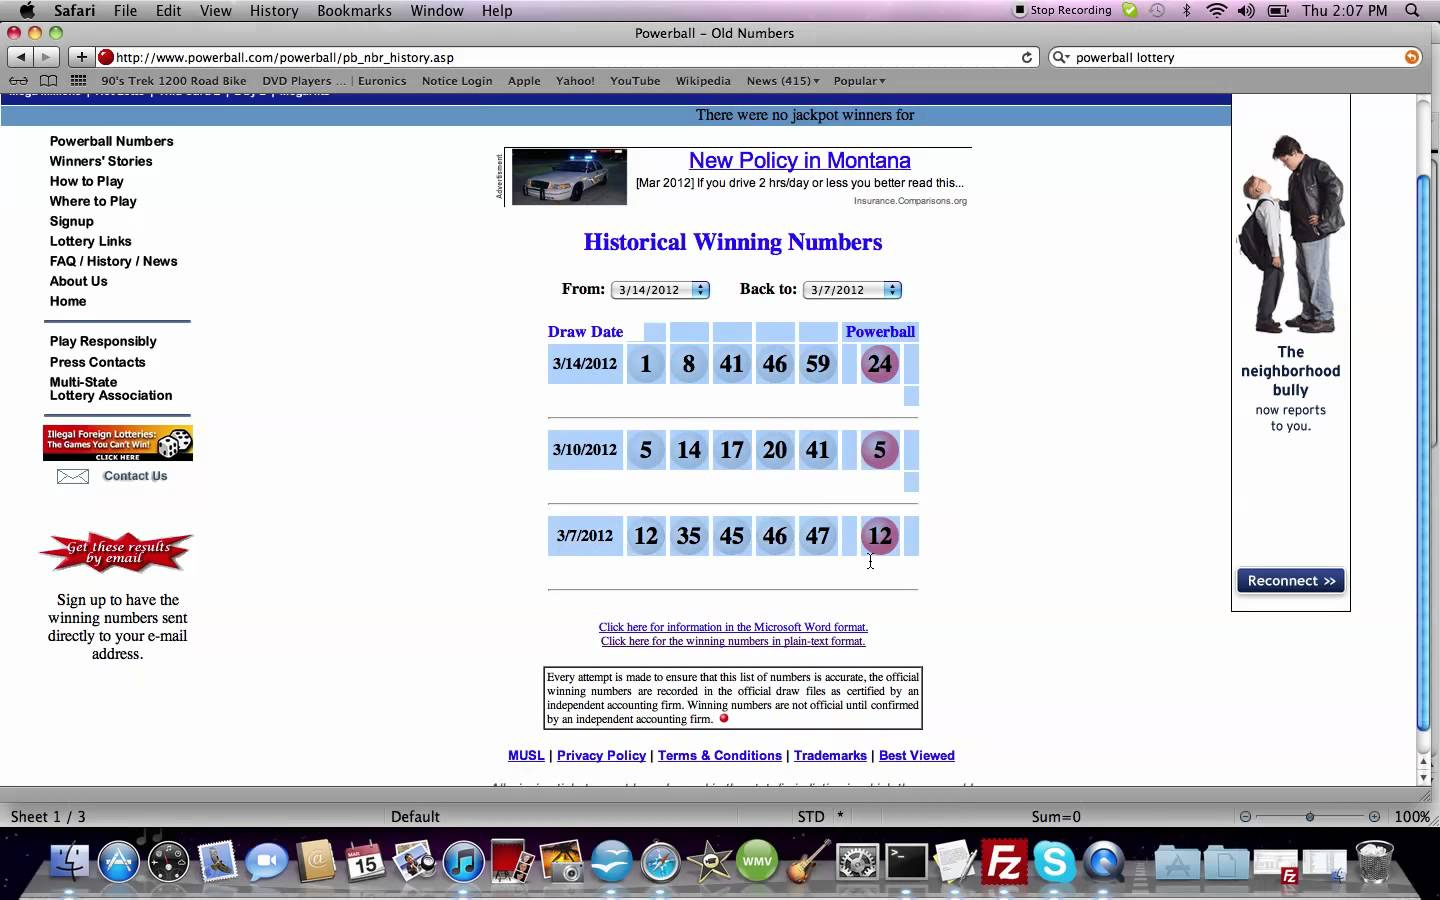Click the zoom slider in the status bar
Viewport: 1440px width, 900px height.
coord(1310,817)
